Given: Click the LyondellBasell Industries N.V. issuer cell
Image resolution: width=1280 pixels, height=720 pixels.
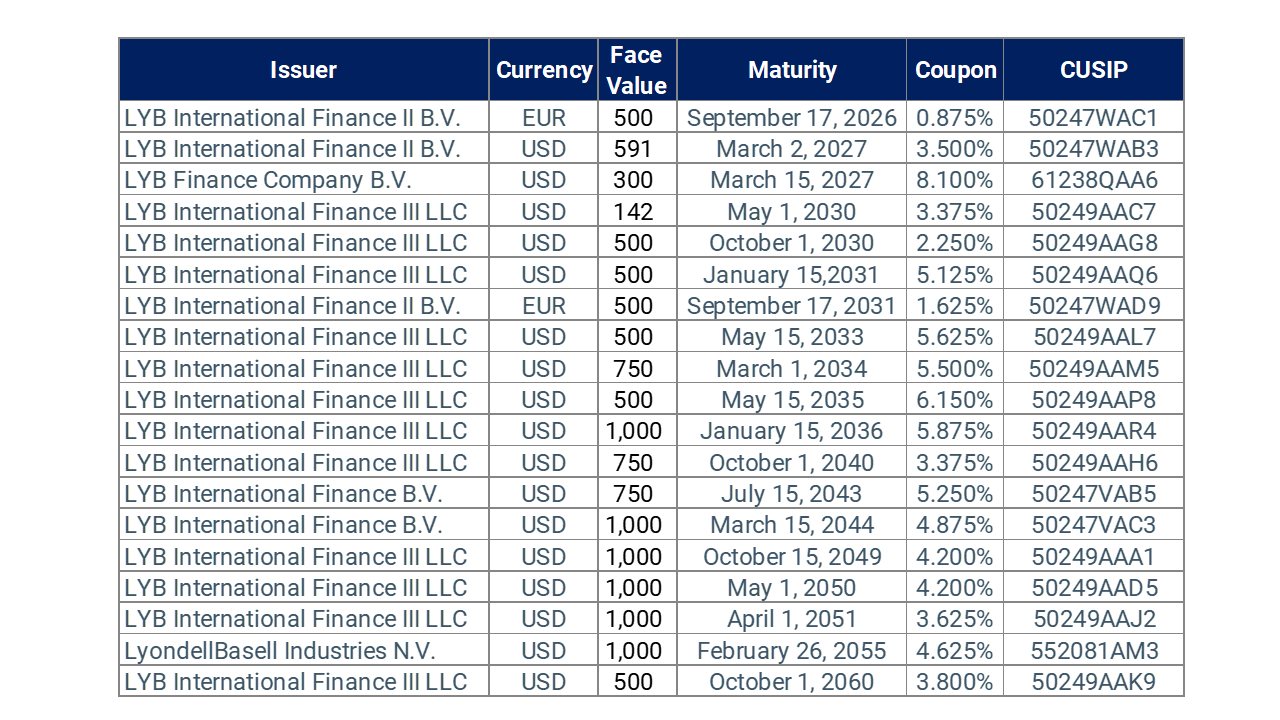Looking at the screenshot, I should tap(280, 651).
